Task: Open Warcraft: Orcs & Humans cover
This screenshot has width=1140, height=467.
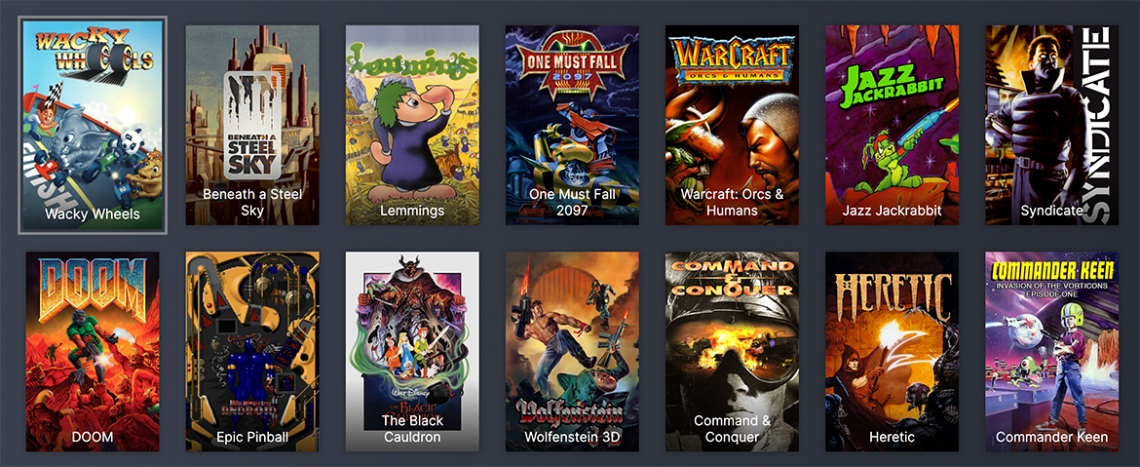Action: pyautogui.click(x=732, y=125)
